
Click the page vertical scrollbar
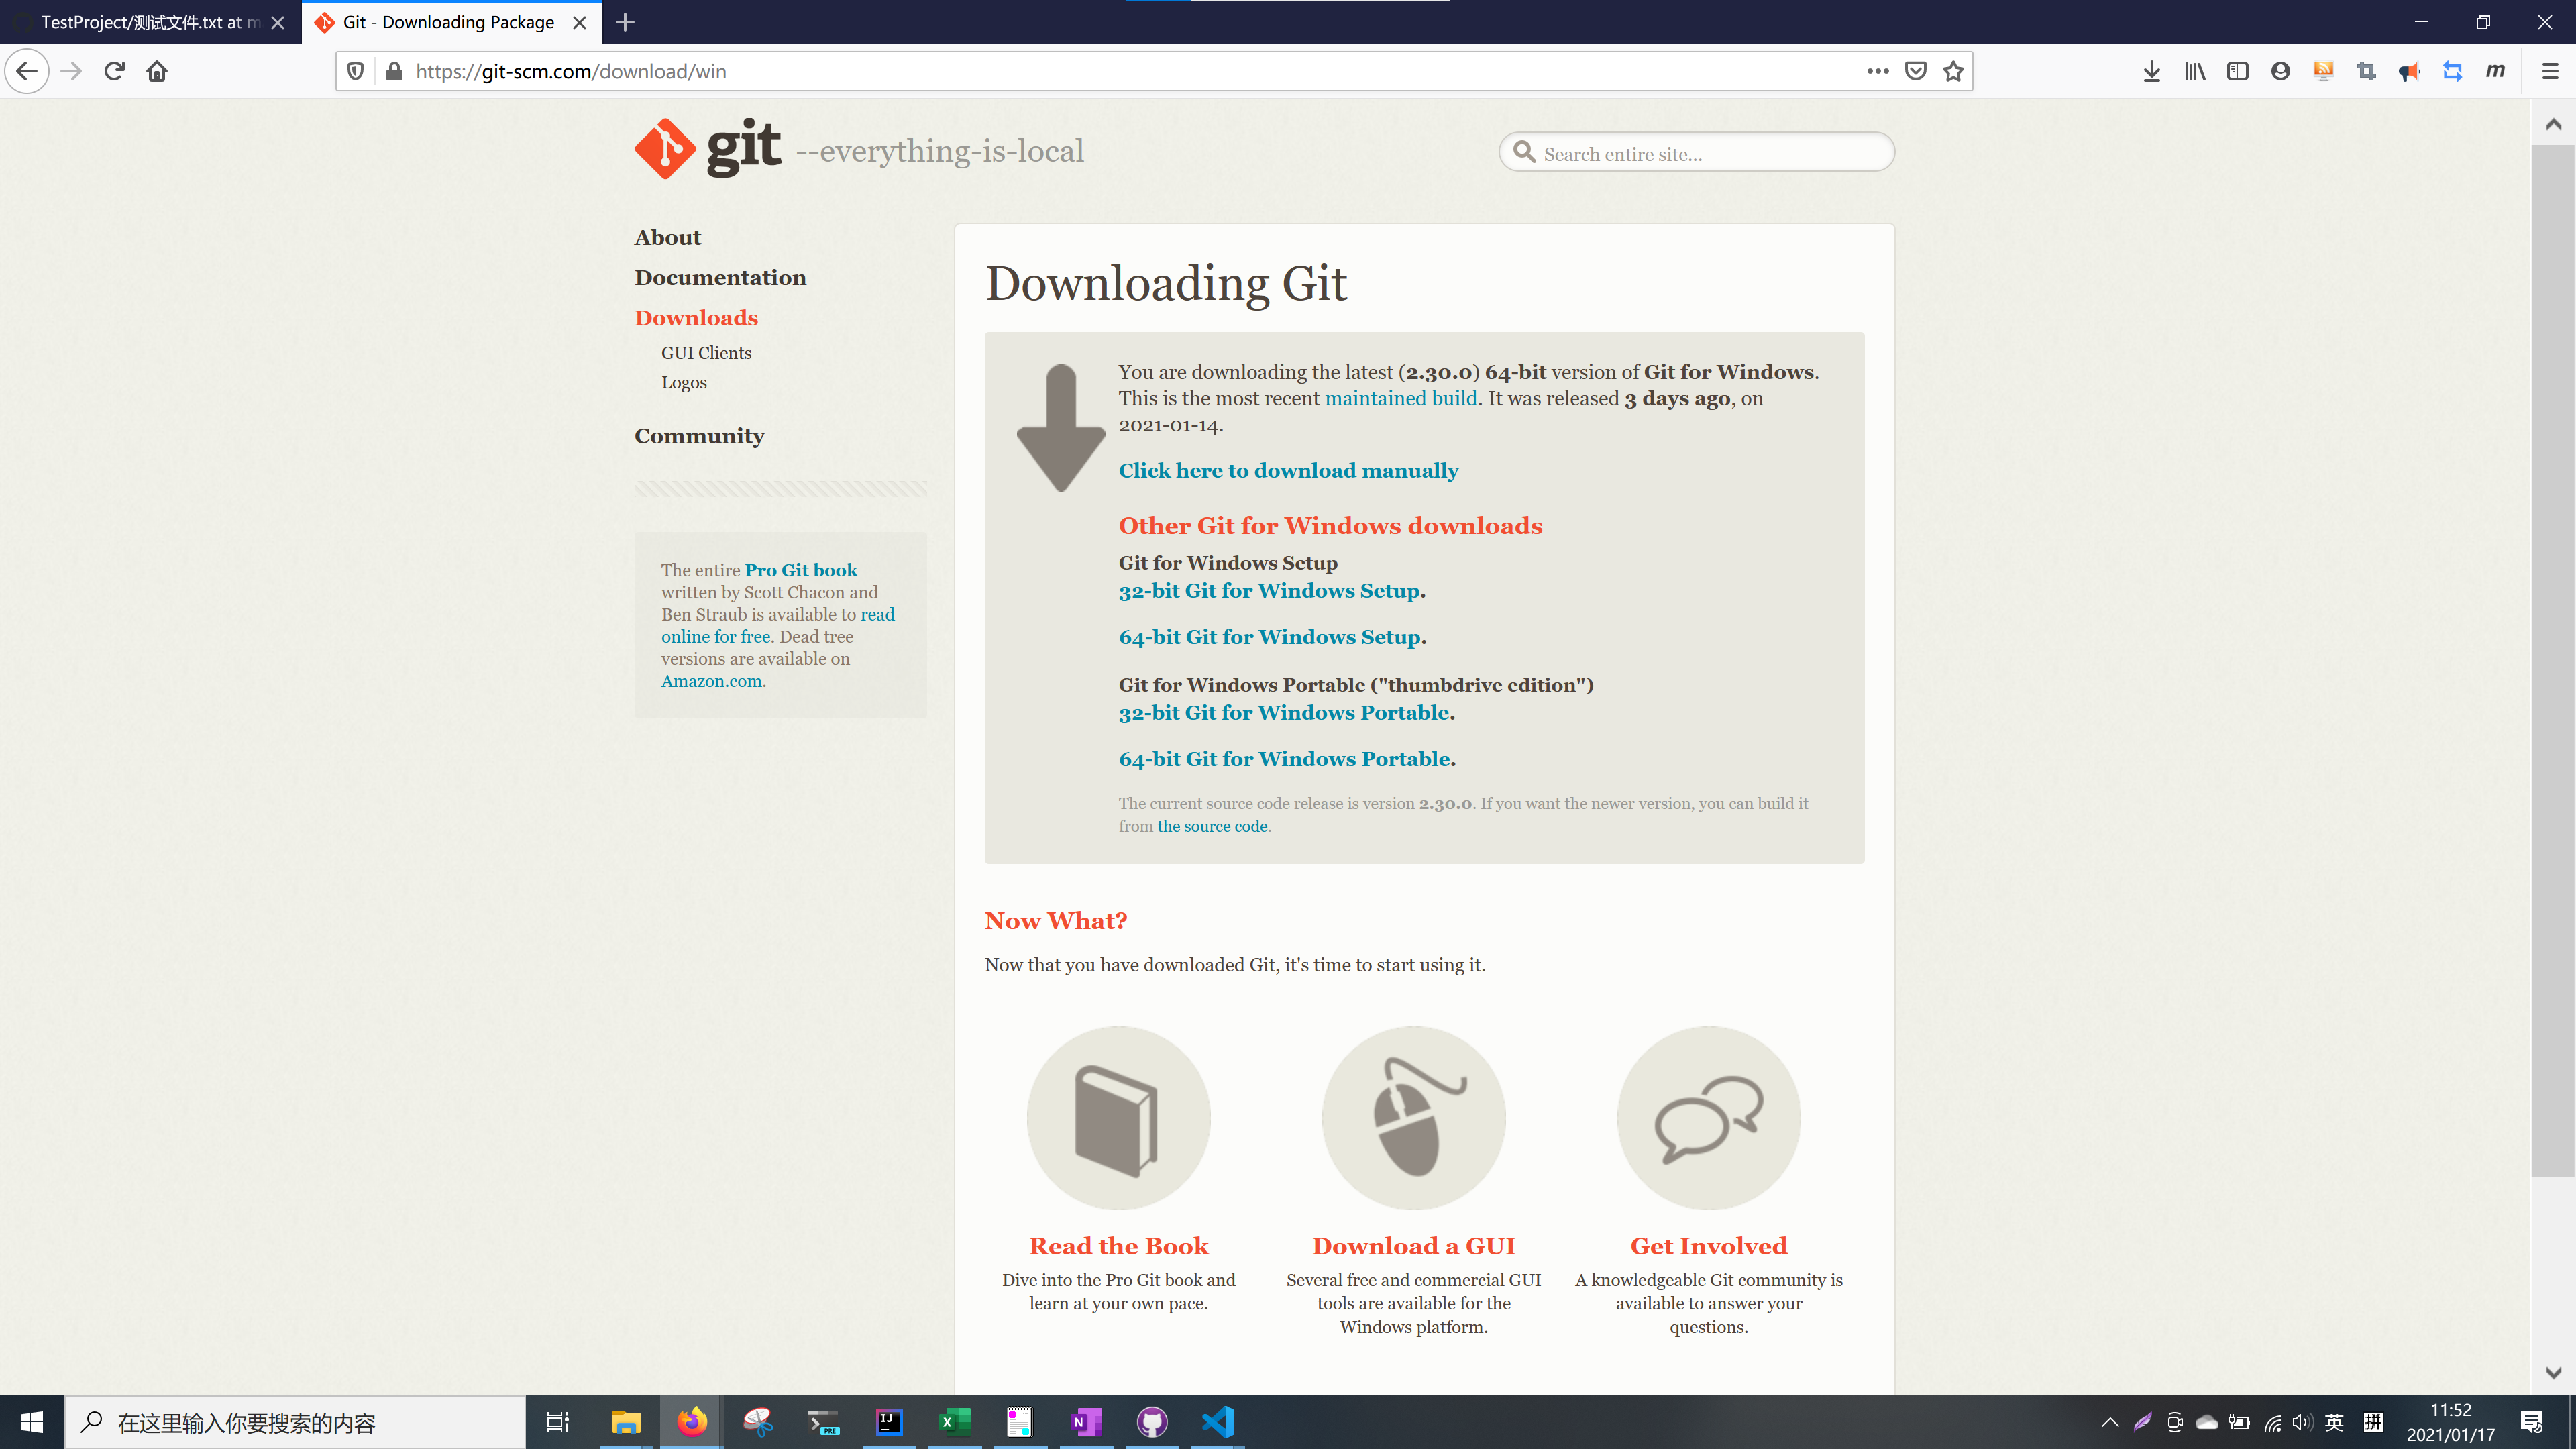pos(2552,660)
